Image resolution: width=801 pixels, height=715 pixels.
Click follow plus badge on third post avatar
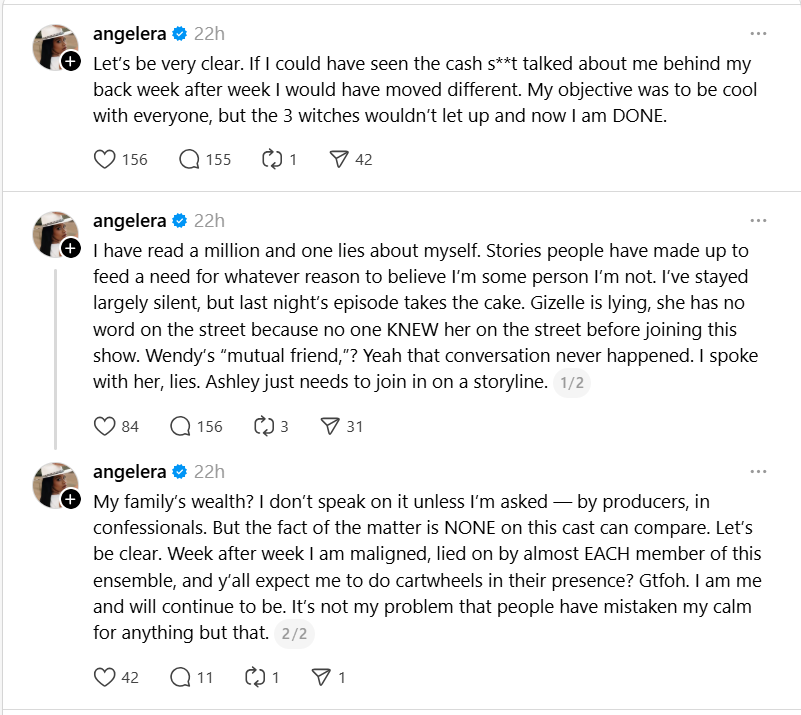(x=71, y=499)
